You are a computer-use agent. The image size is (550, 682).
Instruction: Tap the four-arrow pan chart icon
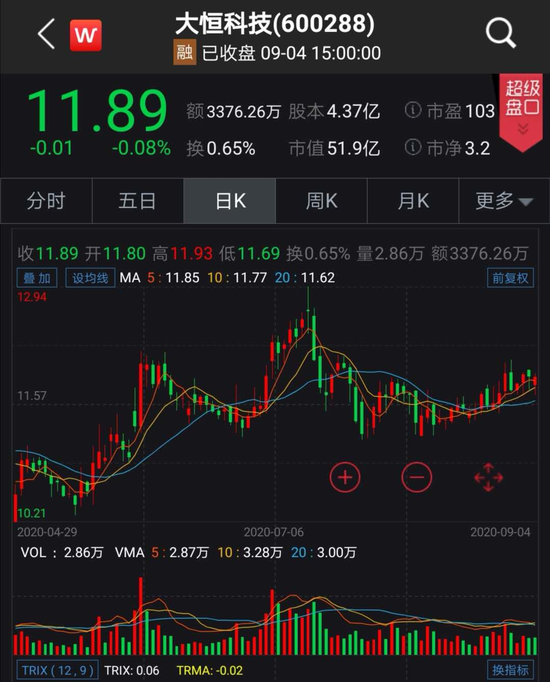488,477
